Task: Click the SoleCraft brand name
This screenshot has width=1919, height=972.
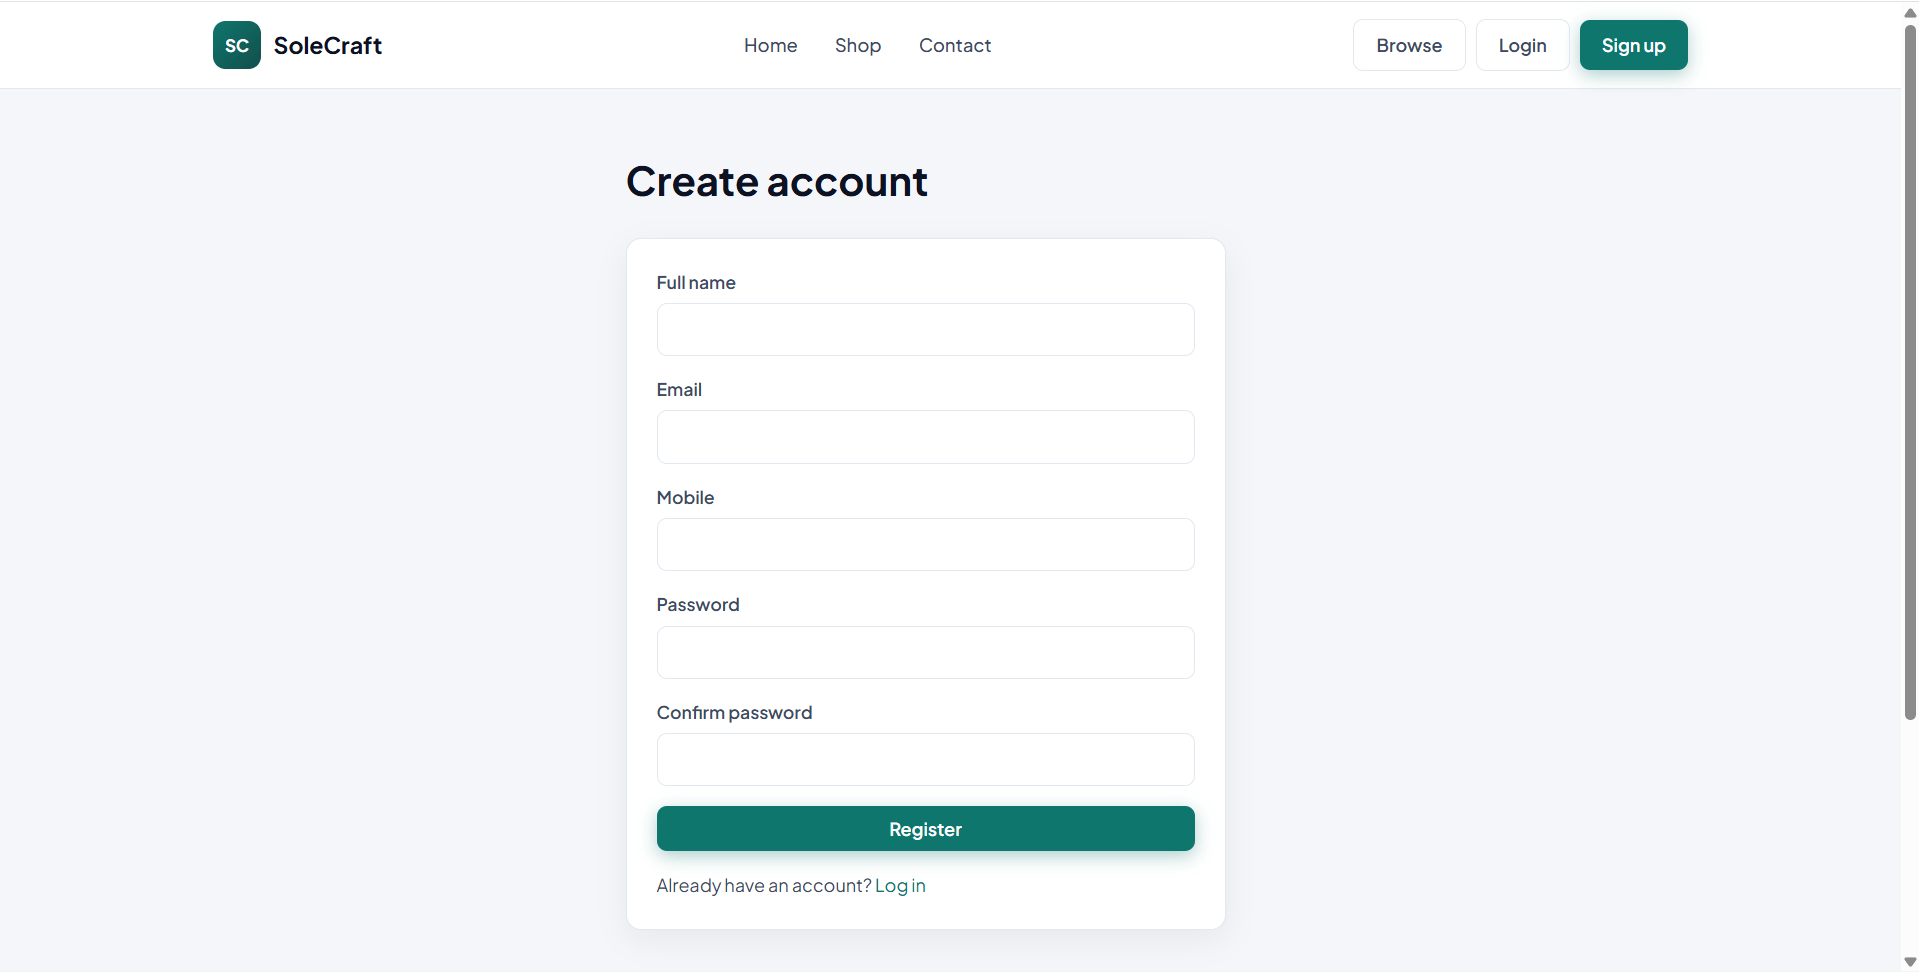Action: 328,45
